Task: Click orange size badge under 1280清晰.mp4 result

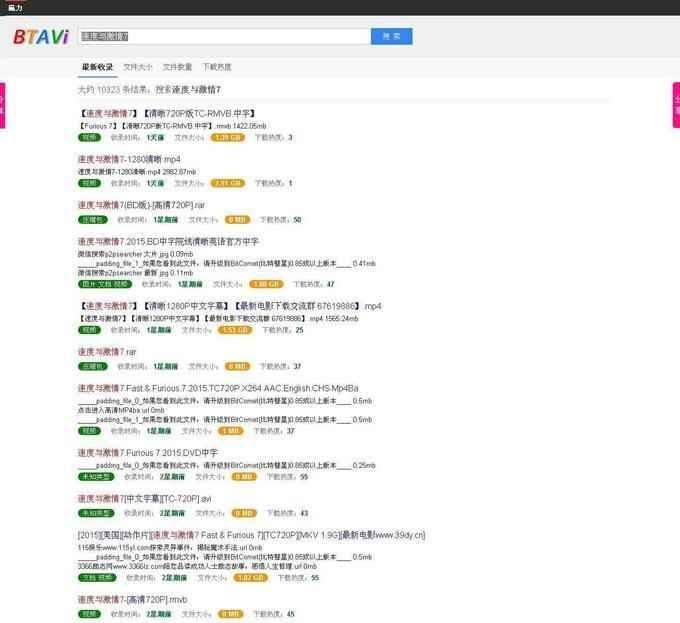Action: [x=228, y=183]
